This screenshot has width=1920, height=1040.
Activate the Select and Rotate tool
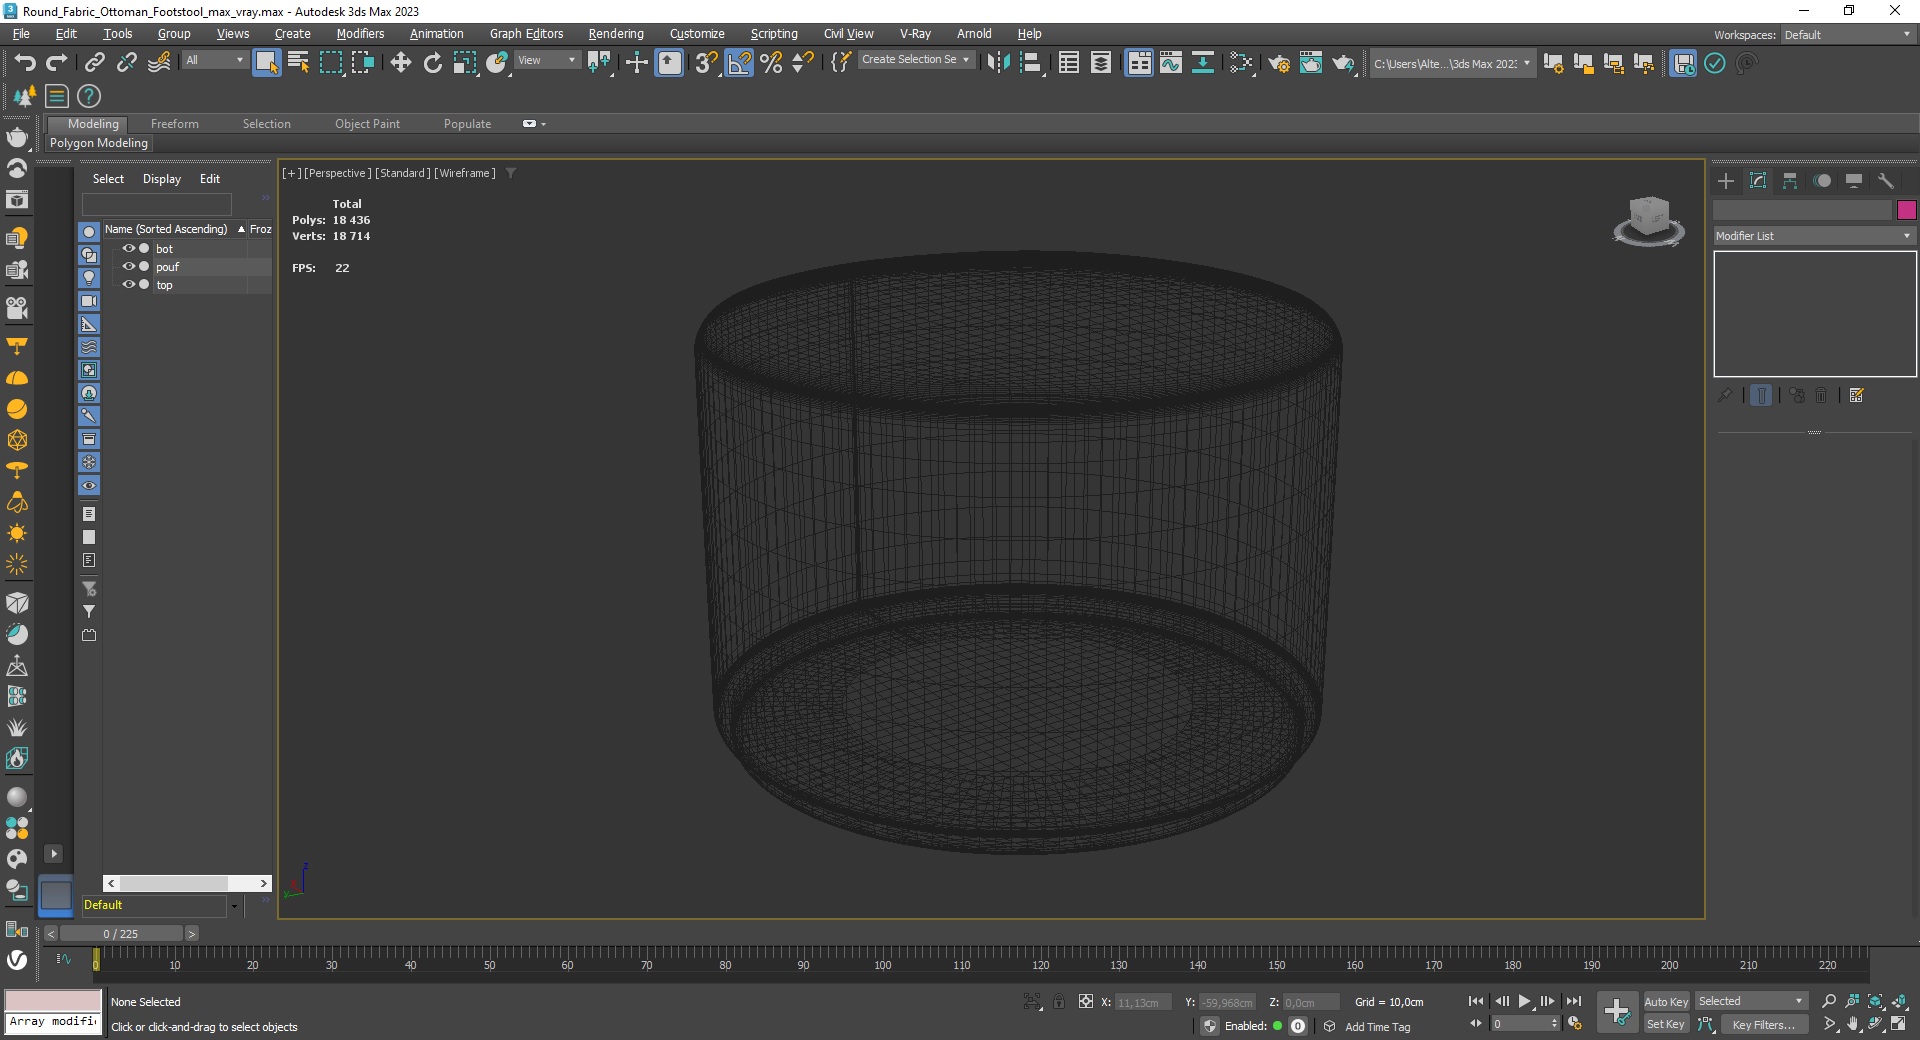click(432, 63)
